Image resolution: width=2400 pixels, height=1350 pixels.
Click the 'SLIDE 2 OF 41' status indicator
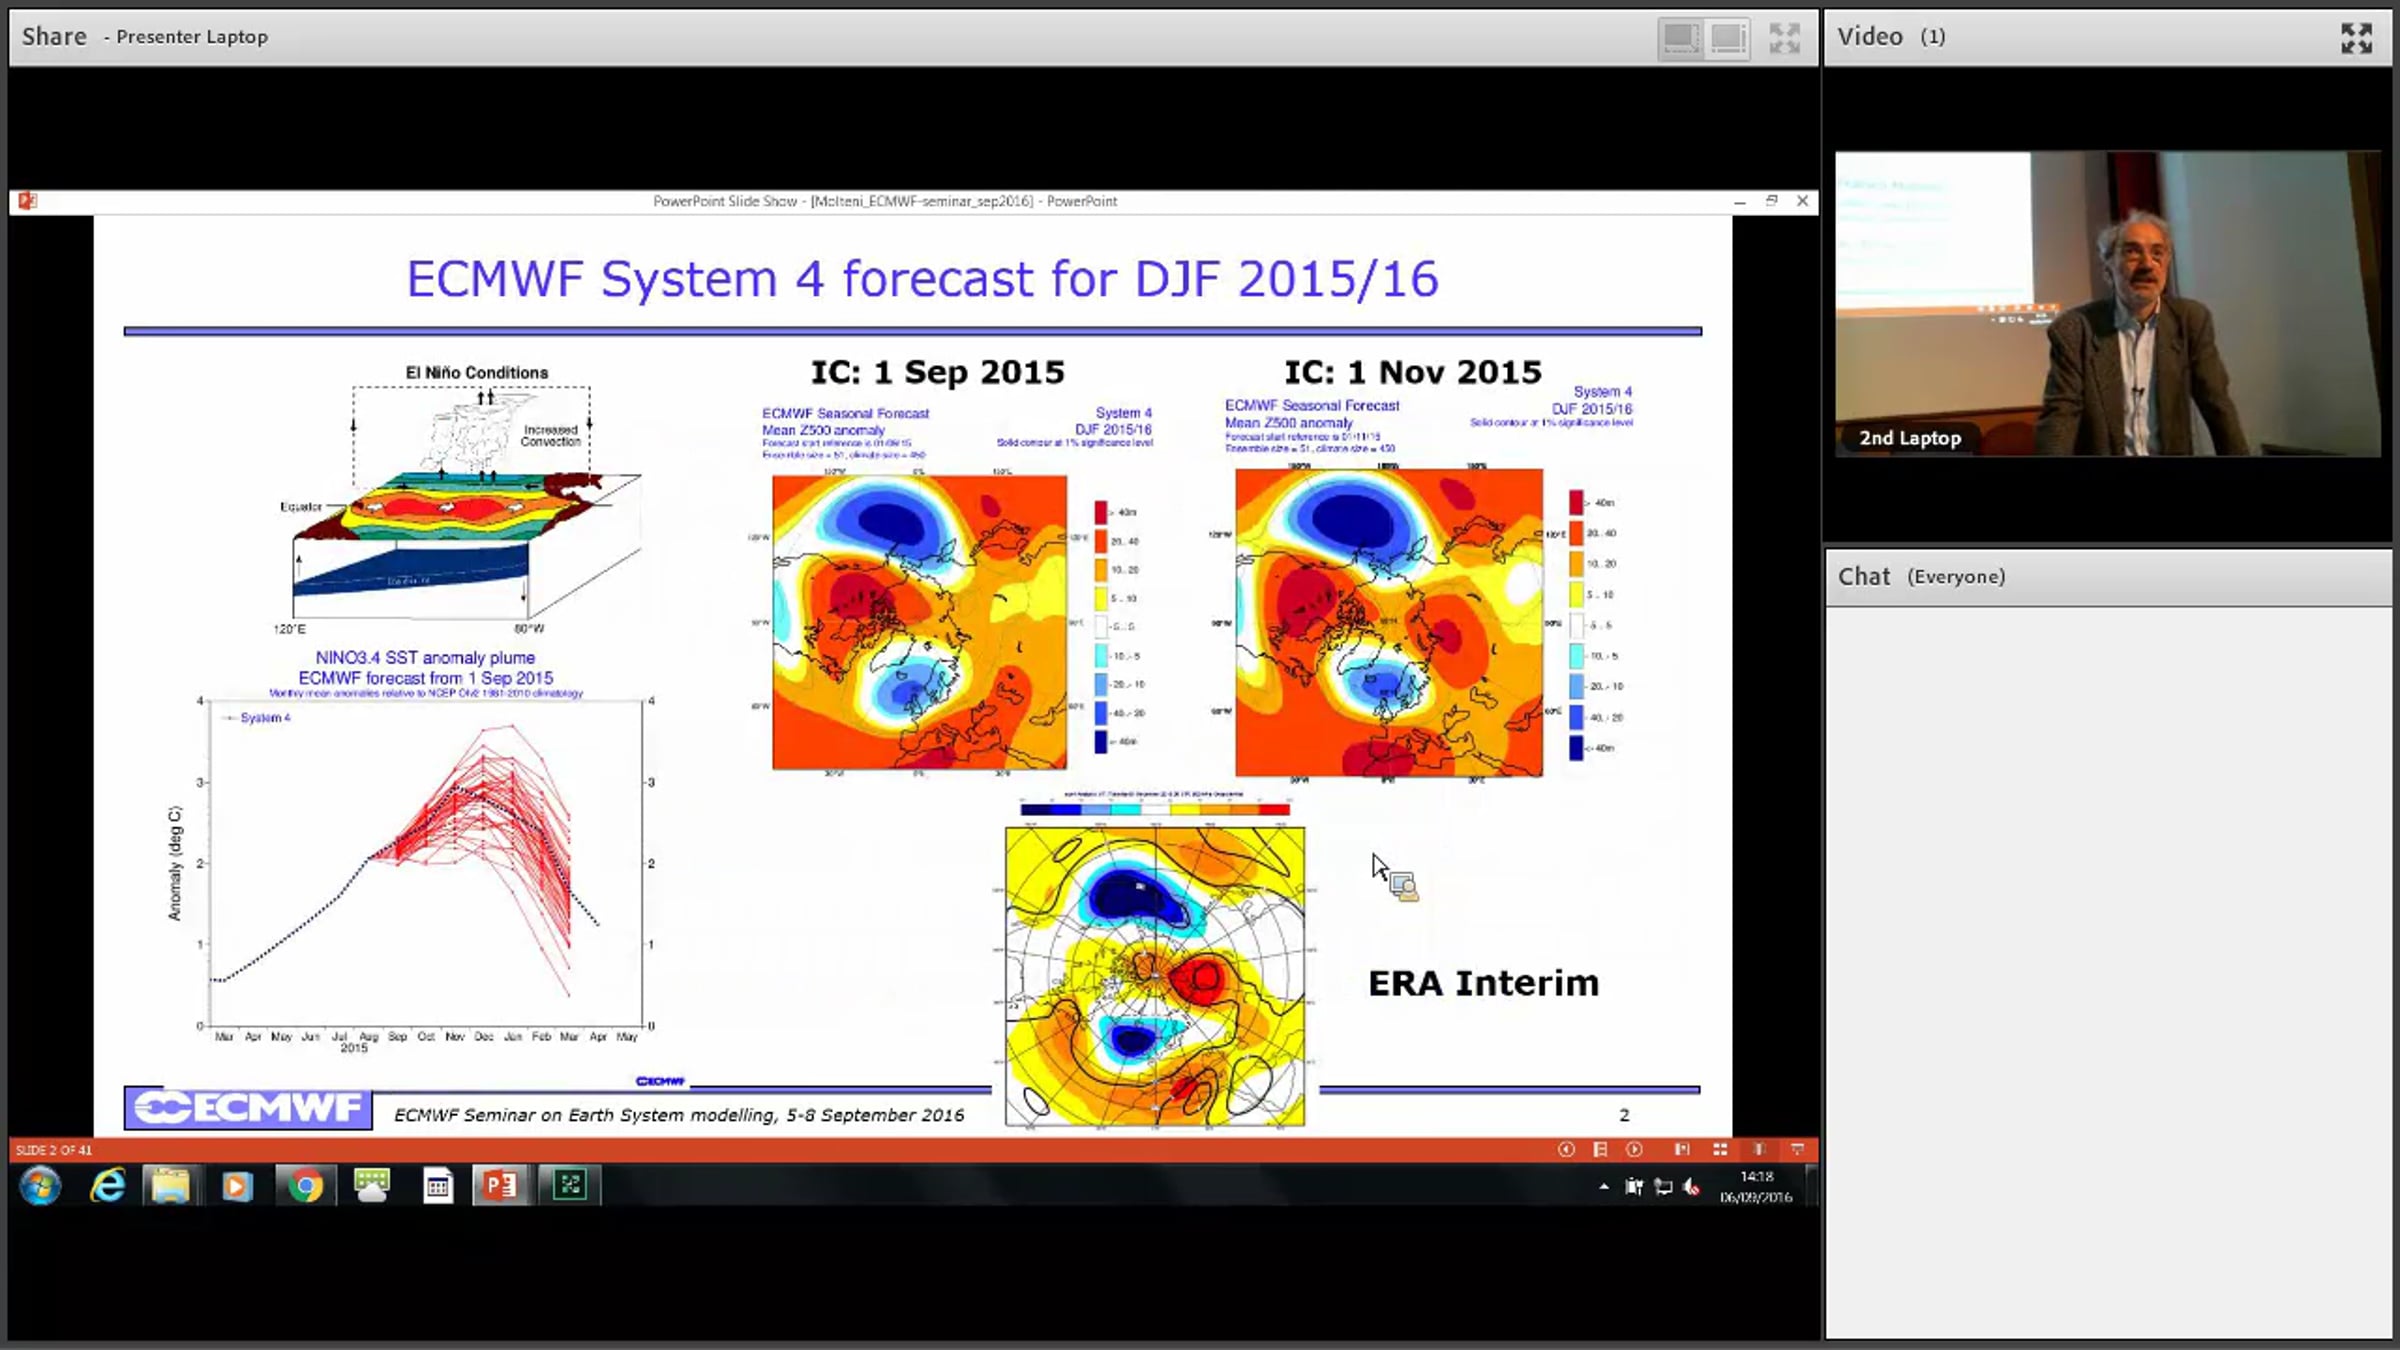coord(54,1150)
